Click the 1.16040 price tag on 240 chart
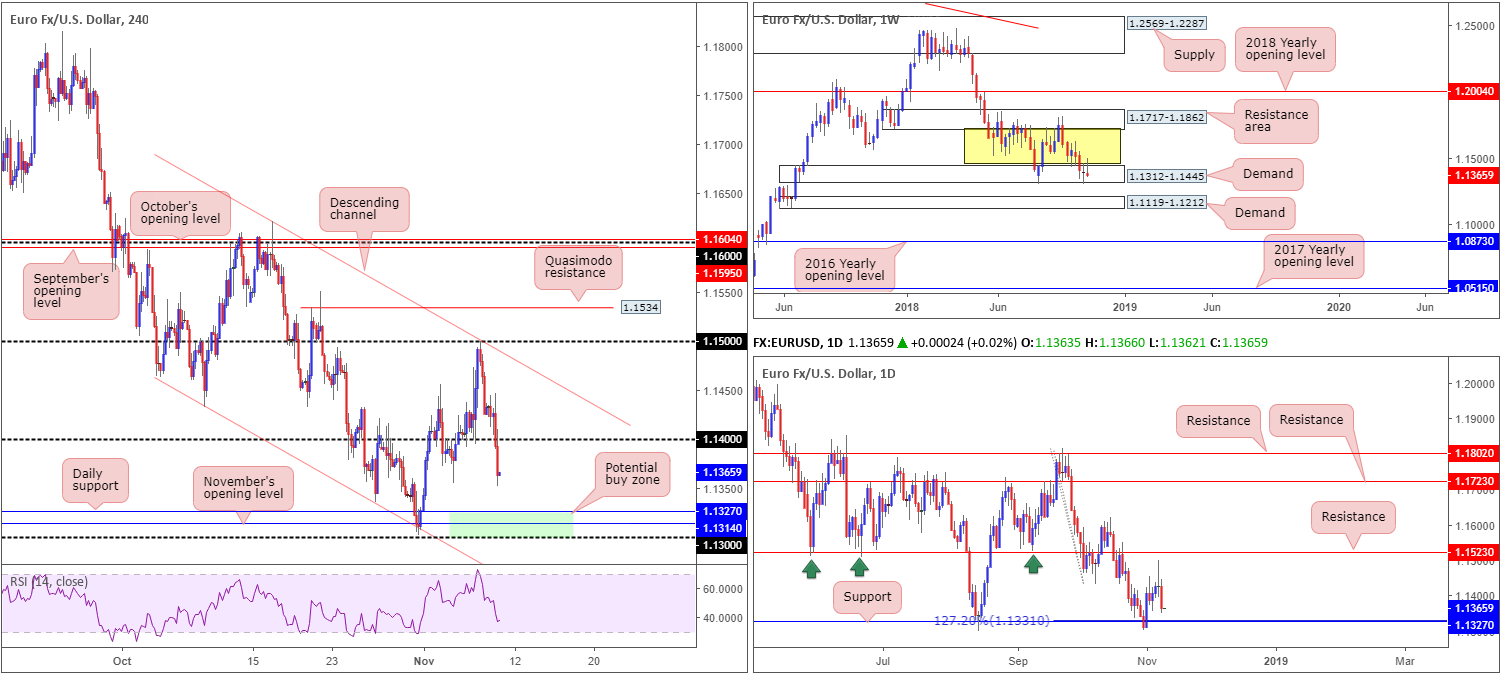 (x=721, y=240)
